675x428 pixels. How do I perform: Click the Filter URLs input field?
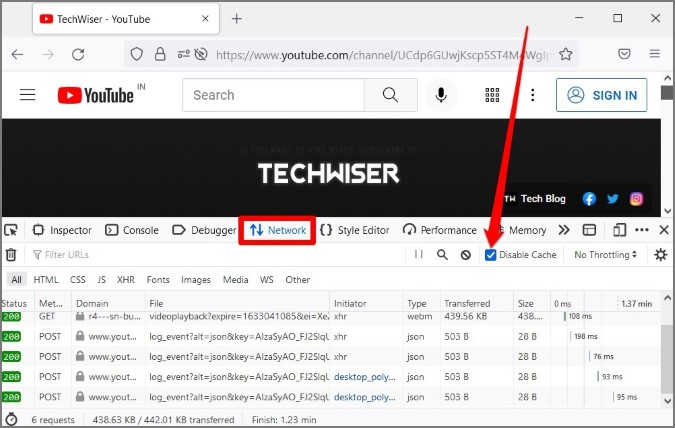217,255
